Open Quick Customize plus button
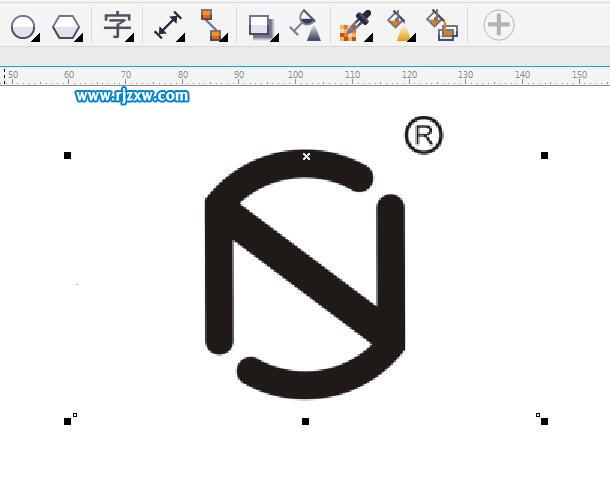The image size is (610, 477). coord(499,25)
